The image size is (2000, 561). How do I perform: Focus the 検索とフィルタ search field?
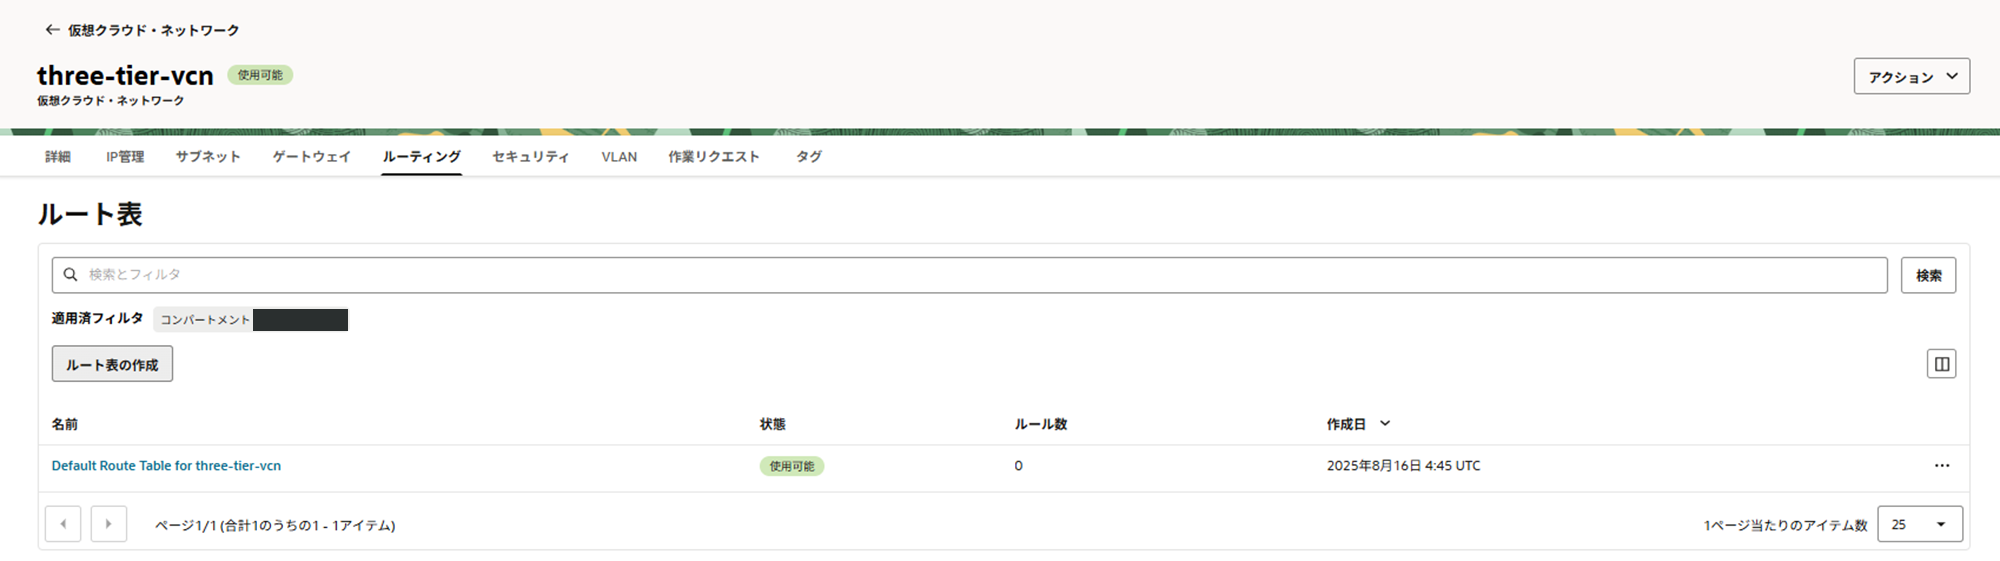(969, 275)
